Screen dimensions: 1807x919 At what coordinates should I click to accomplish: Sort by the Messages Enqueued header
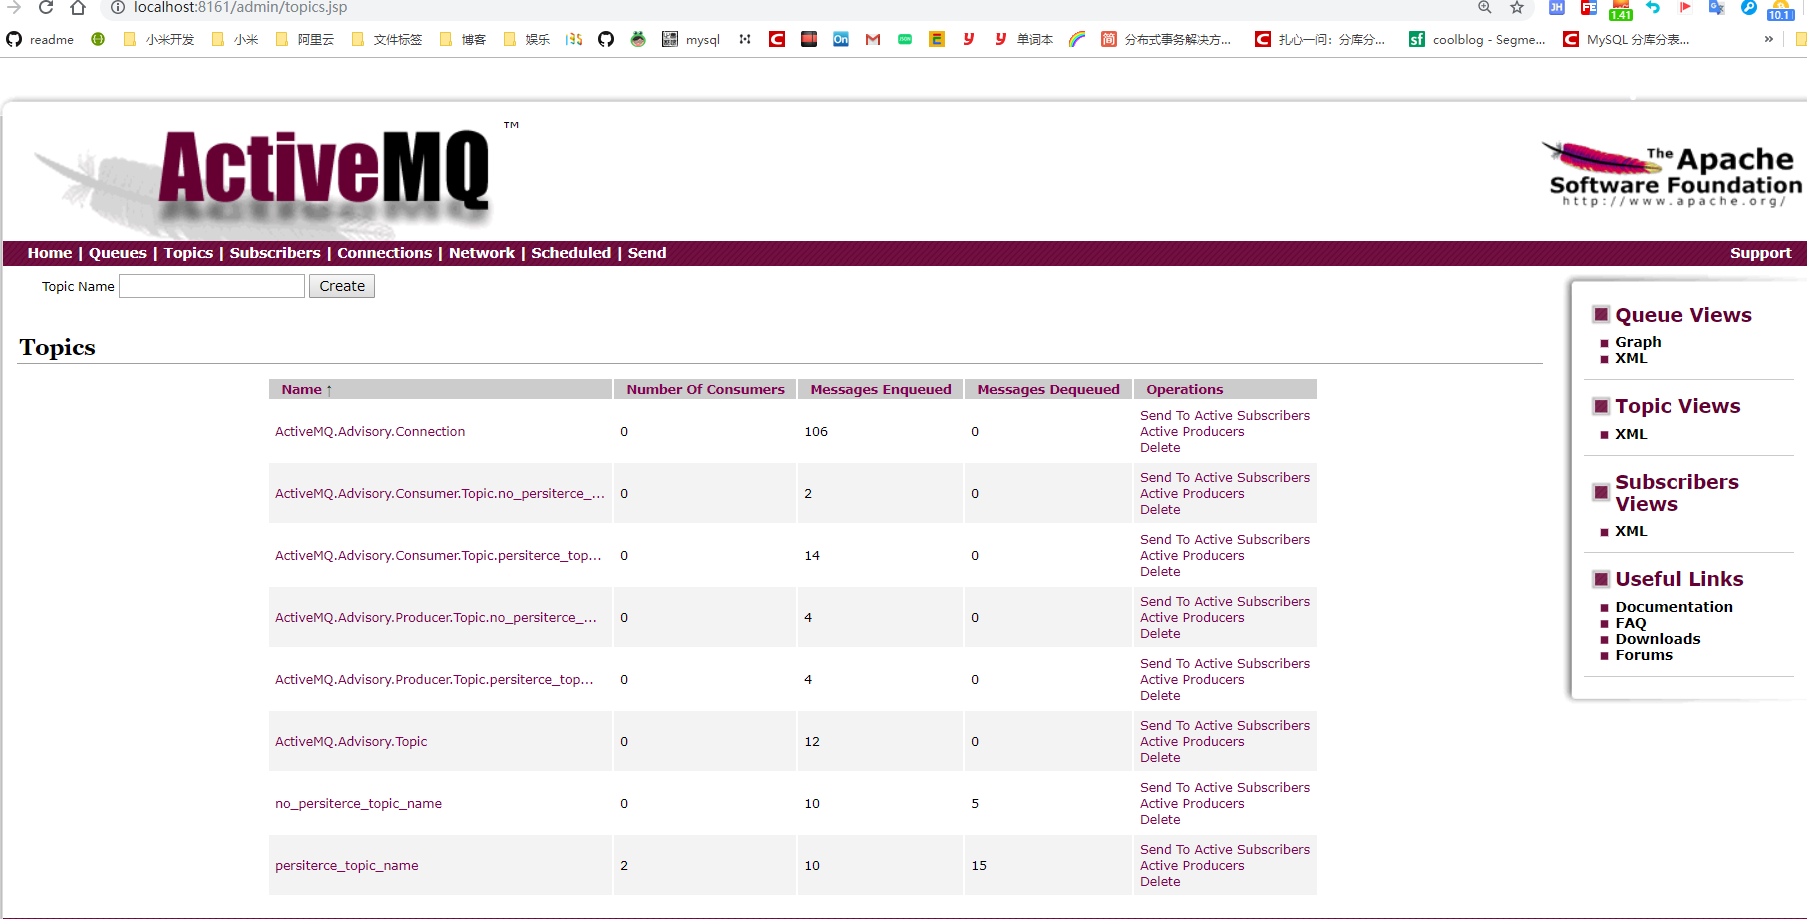(x=881, y=389)
